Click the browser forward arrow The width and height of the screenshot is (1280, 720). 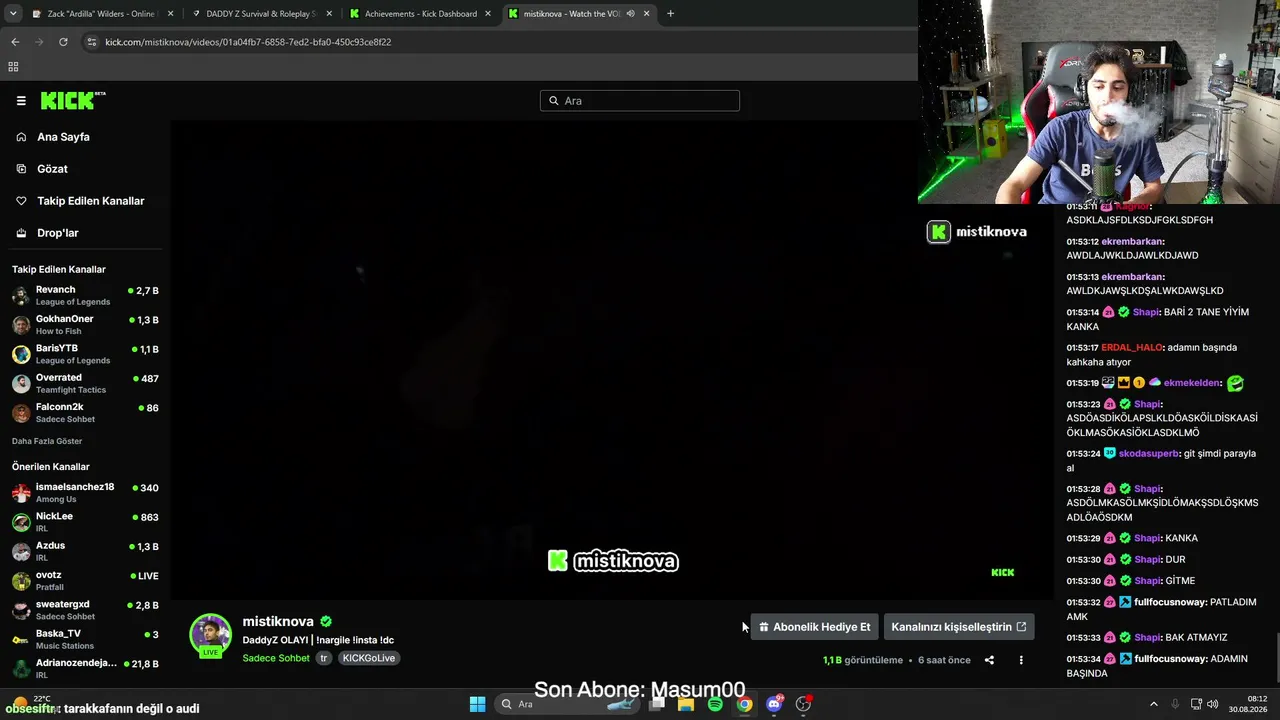(x=39, y=42)
